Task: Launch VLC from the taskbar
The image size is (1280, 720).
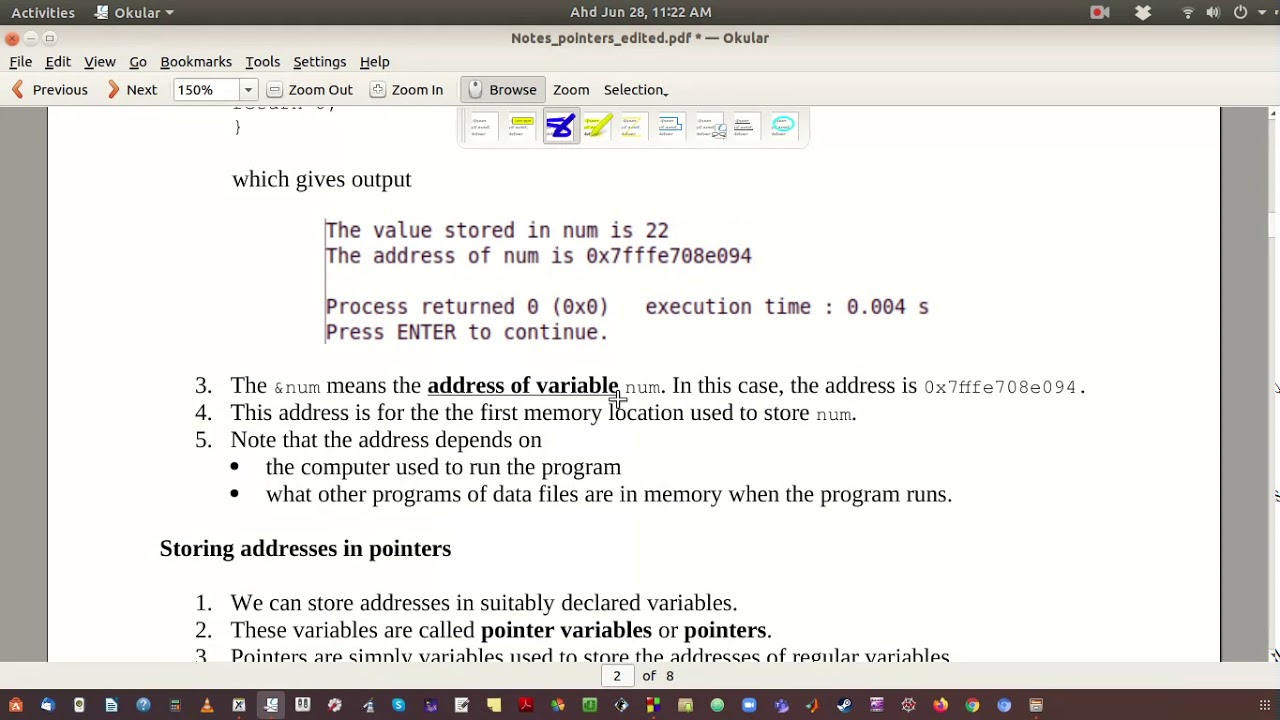Action: click(x=207, y=705)
